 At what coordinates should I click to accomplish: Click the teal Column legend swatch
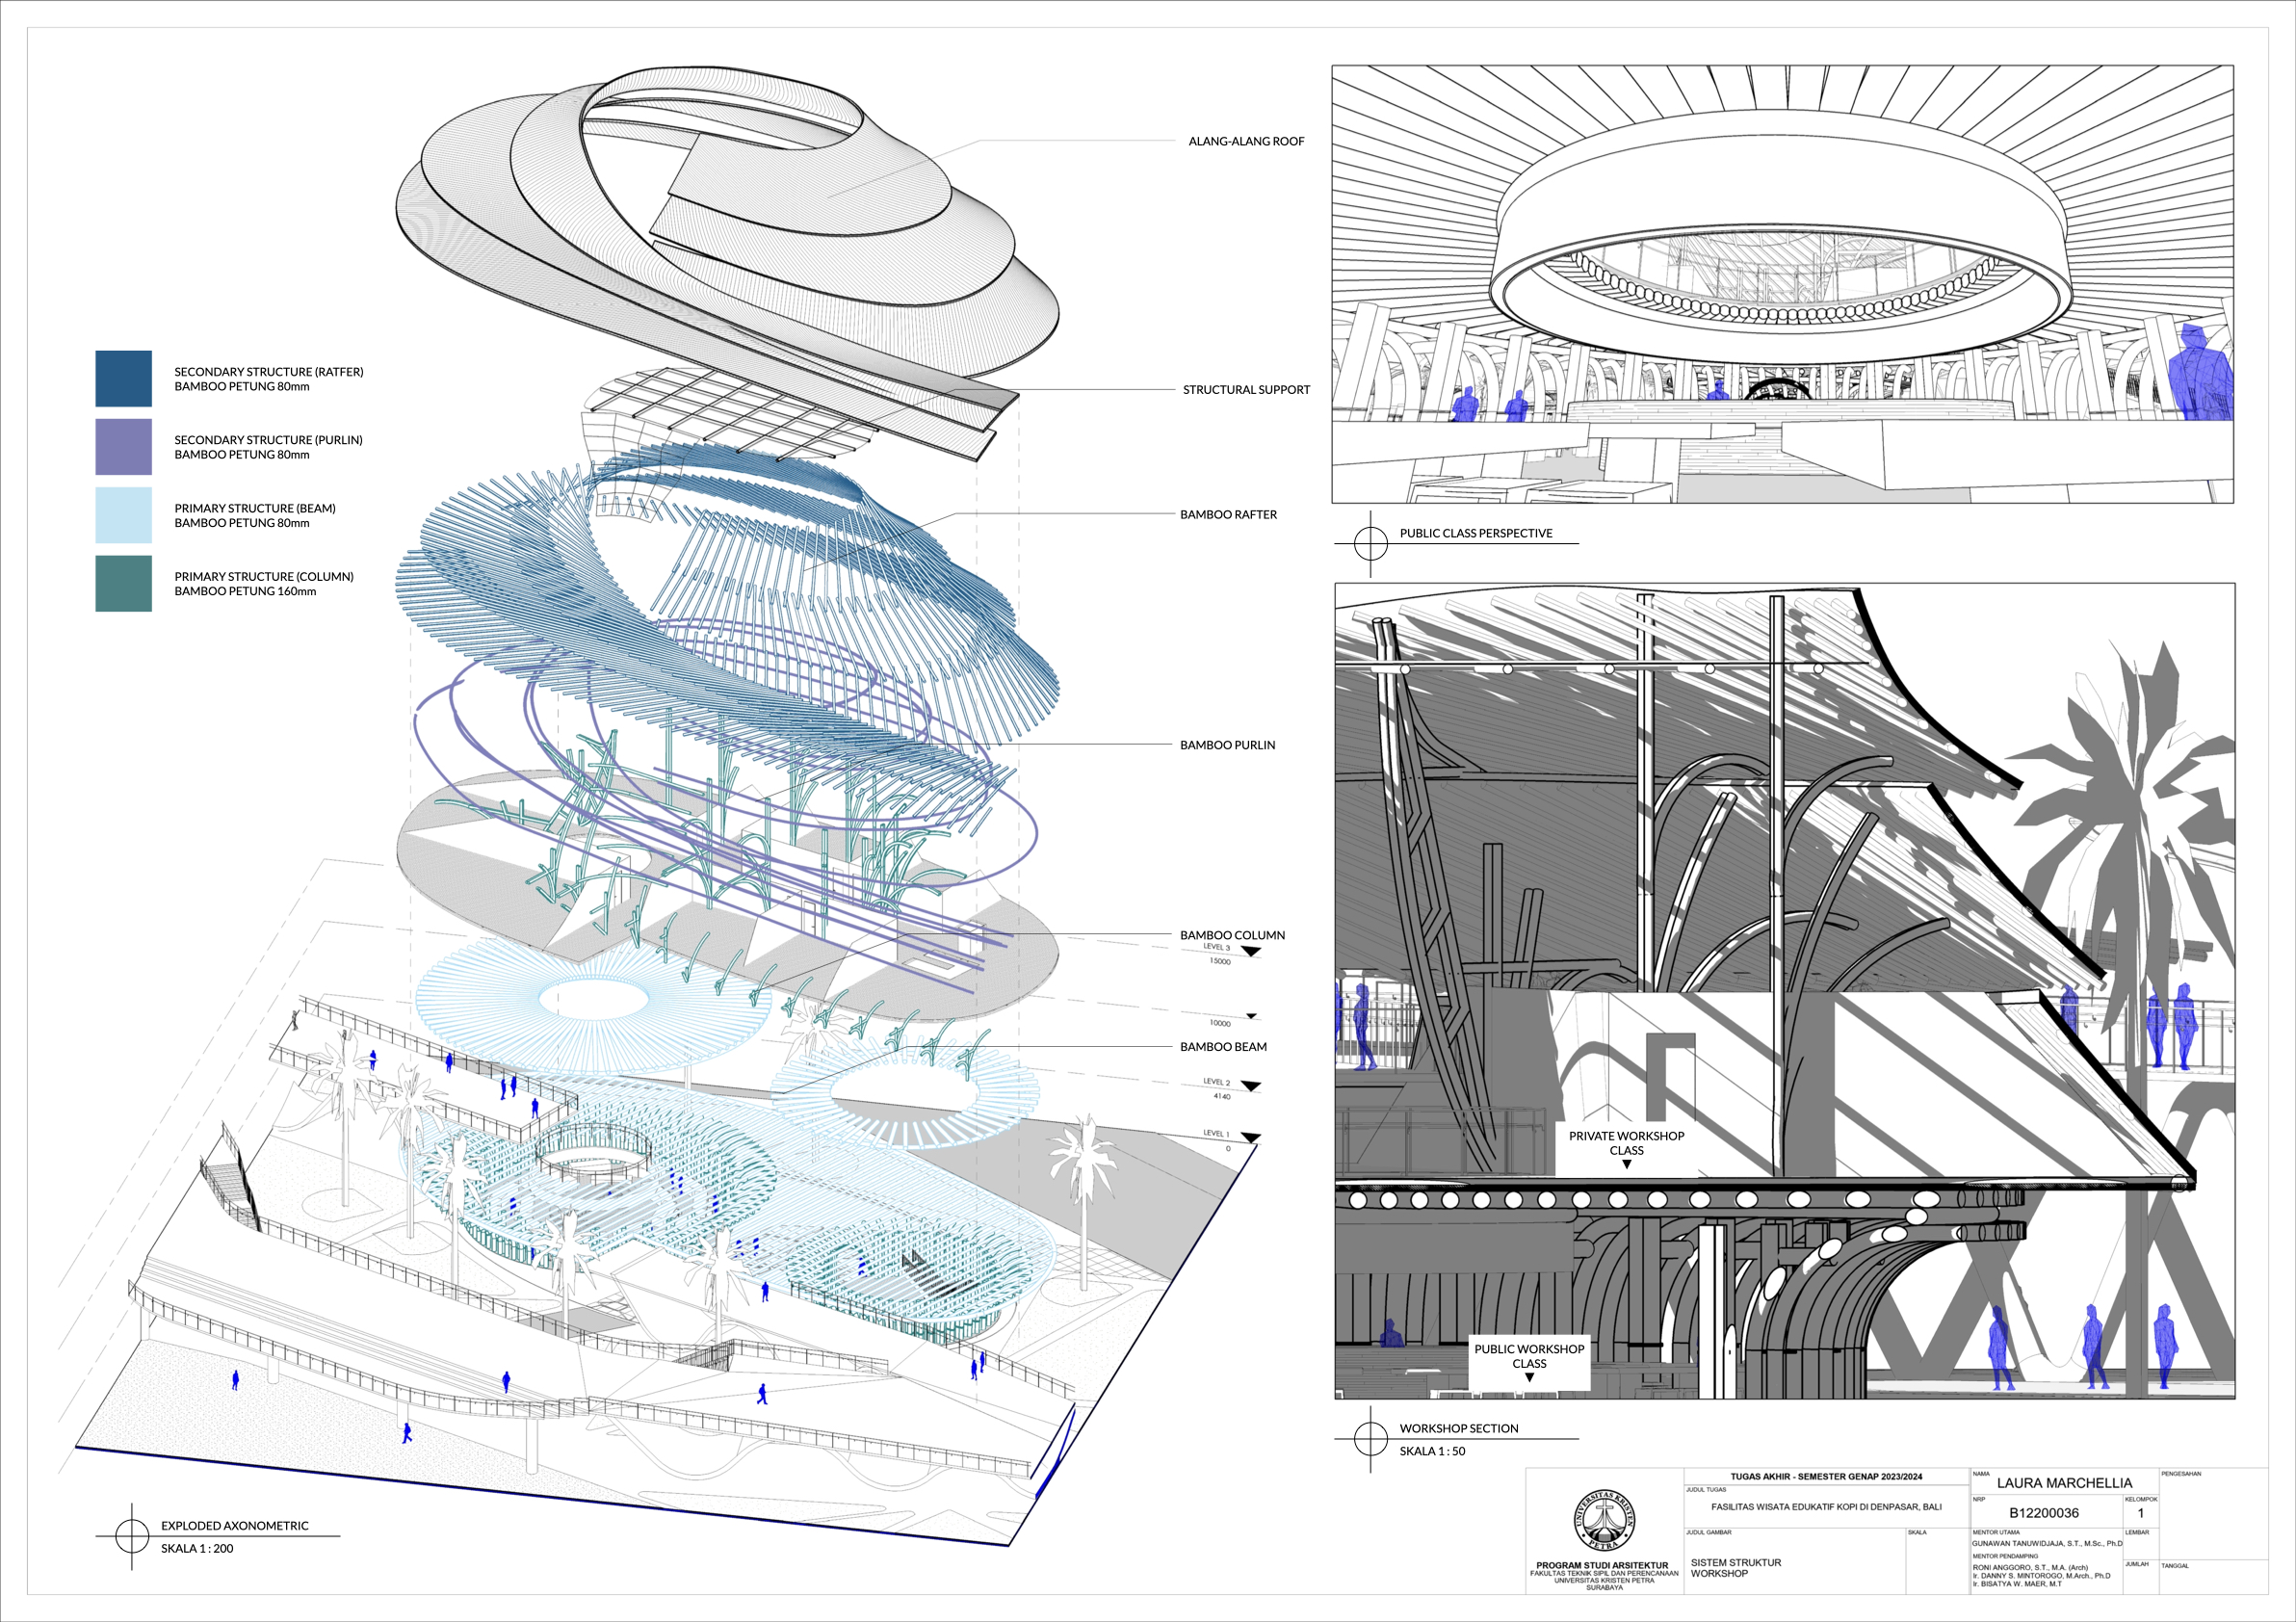[123, 583]
